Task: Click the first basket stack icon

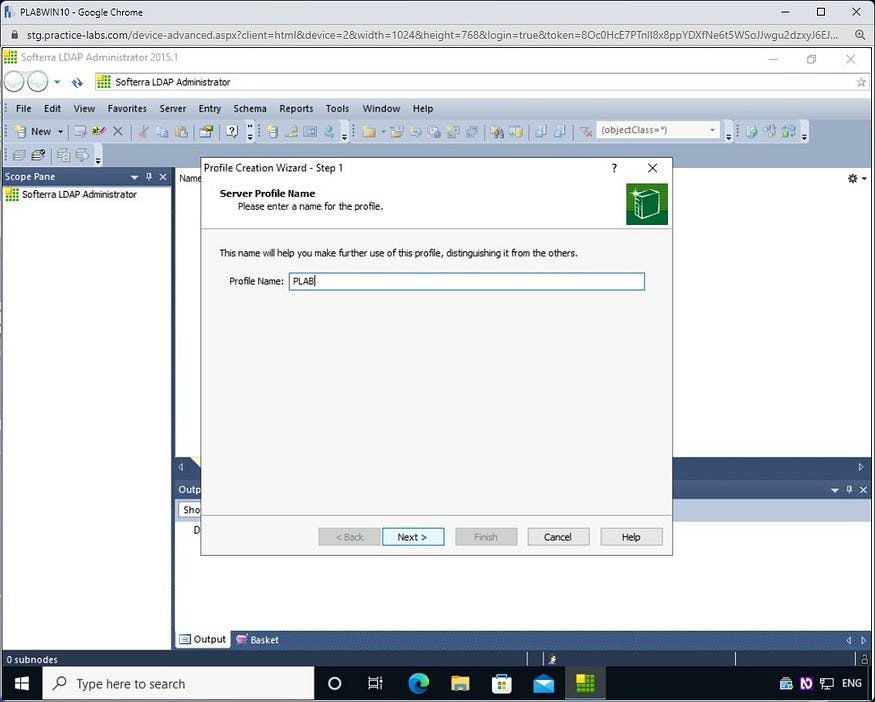Action: pyautogui.click(x=19, y=155)
